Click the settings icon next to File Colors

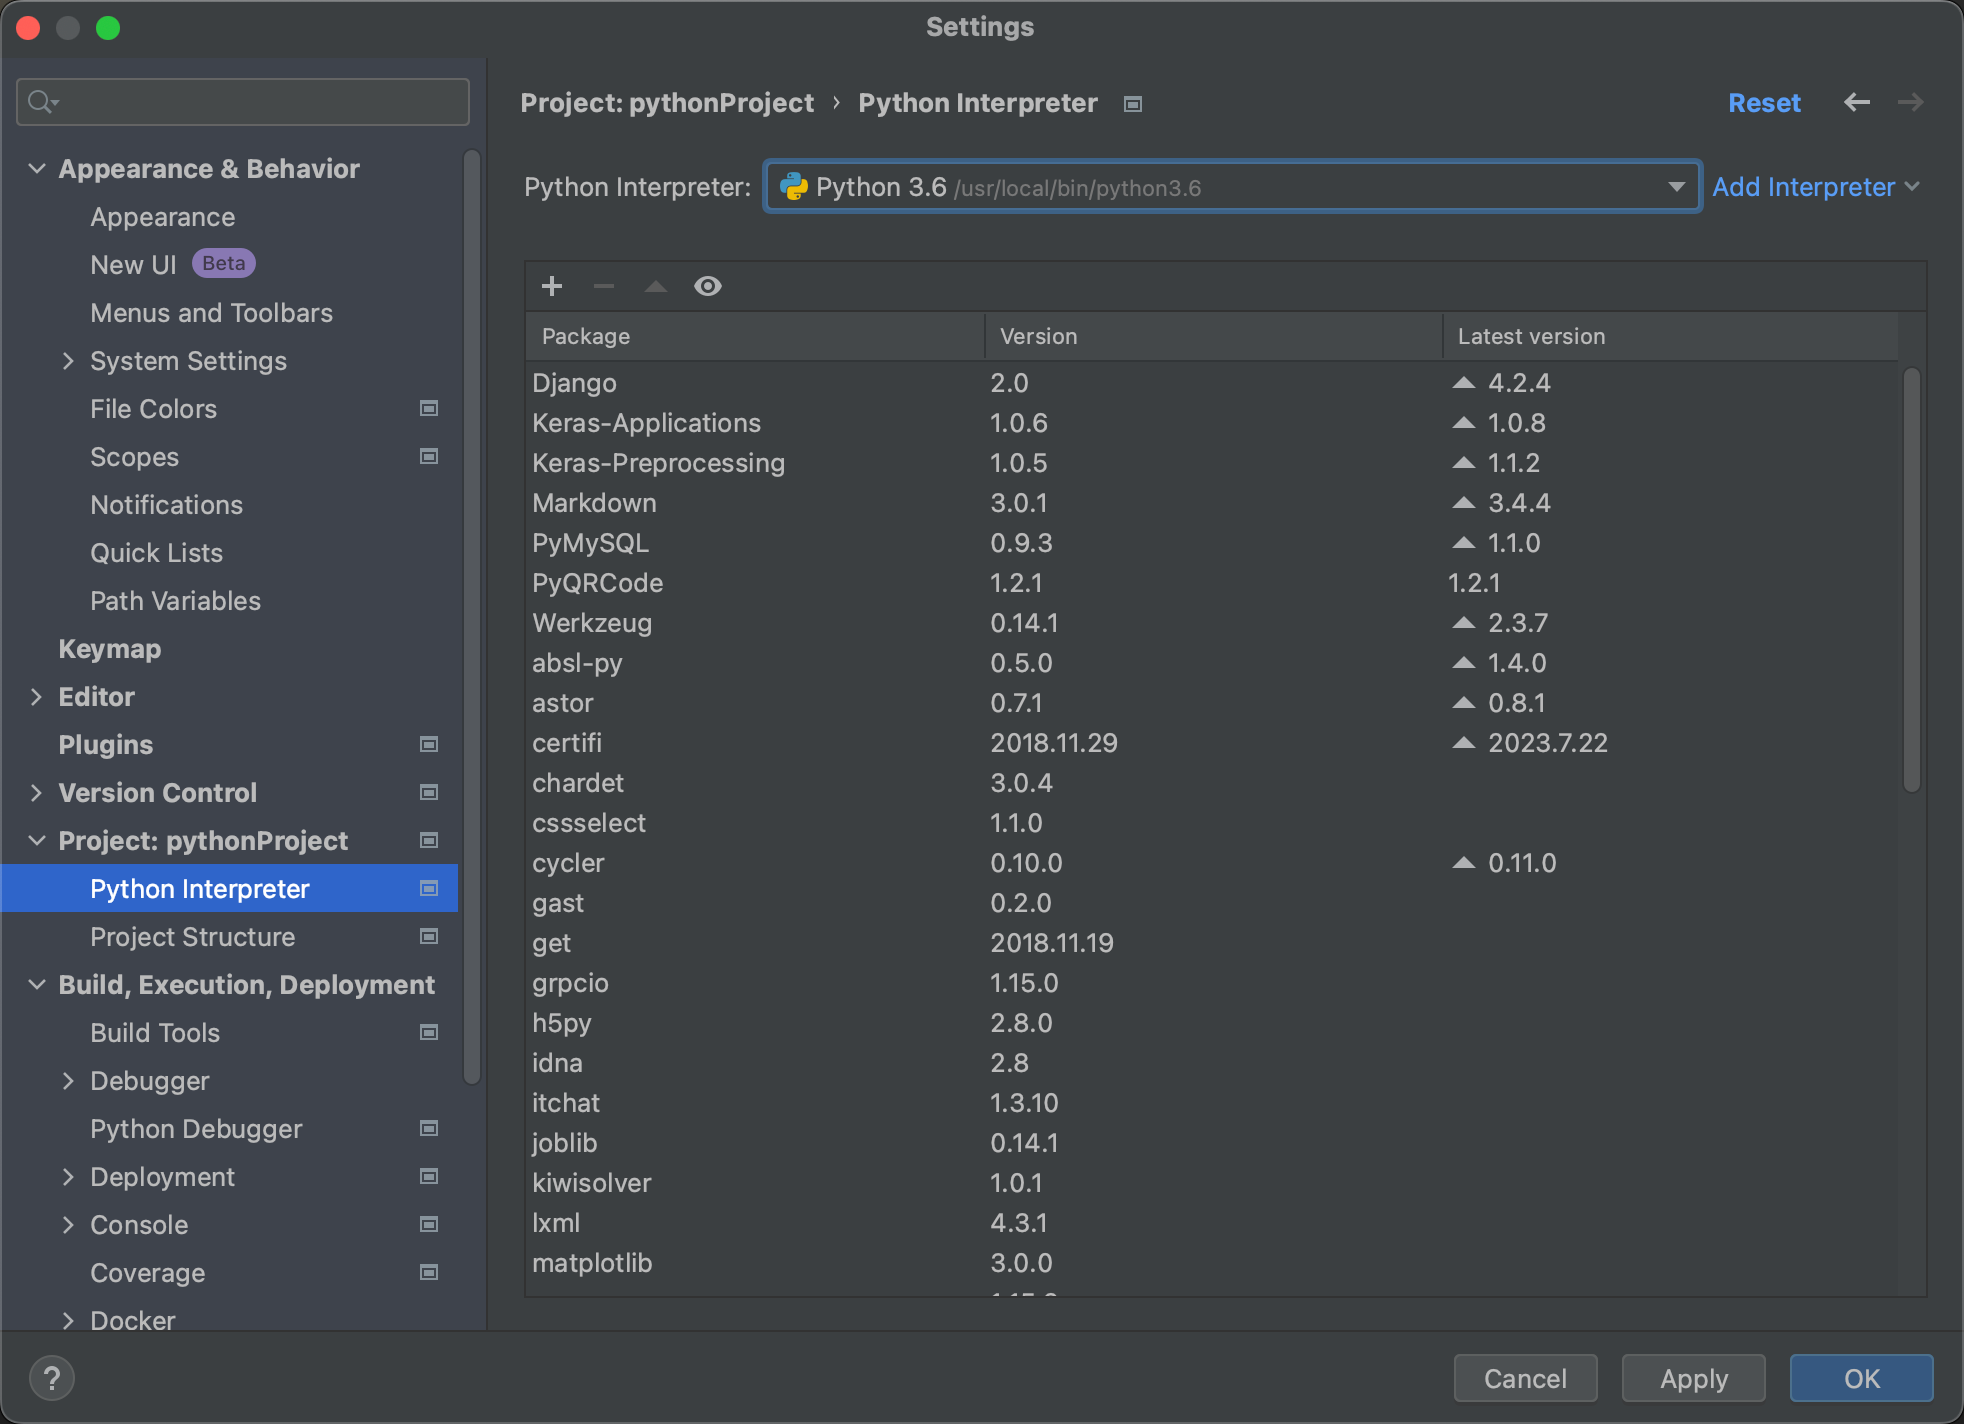point(428,408)
